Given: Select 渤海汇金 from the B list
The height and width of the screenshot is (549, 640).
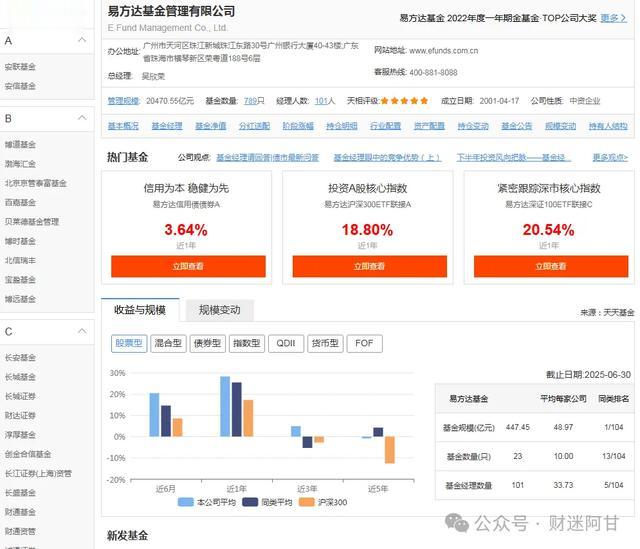Looking at the screenshot, I should tap(20, 164).
